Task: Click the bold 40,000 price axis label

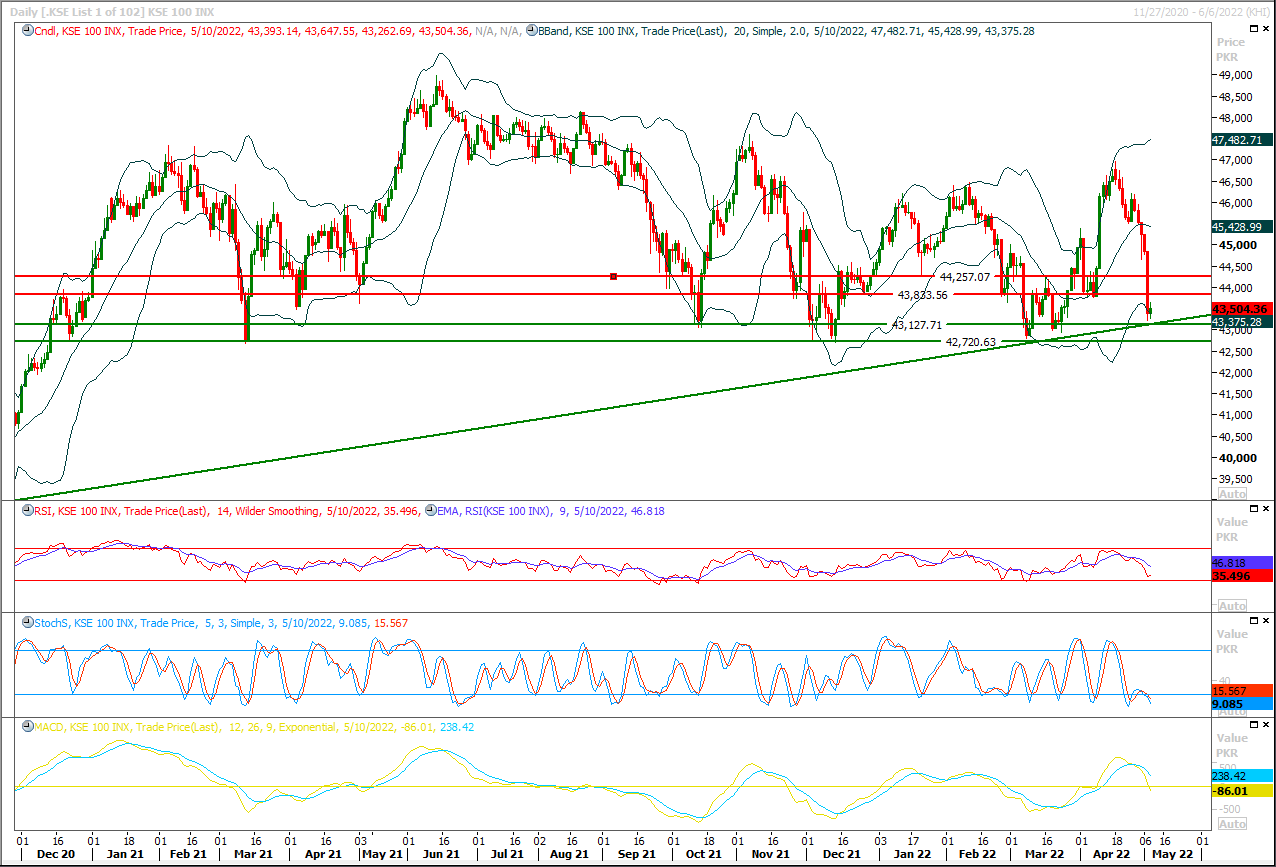Action: pyautogui.click(x=1236, y=458)
